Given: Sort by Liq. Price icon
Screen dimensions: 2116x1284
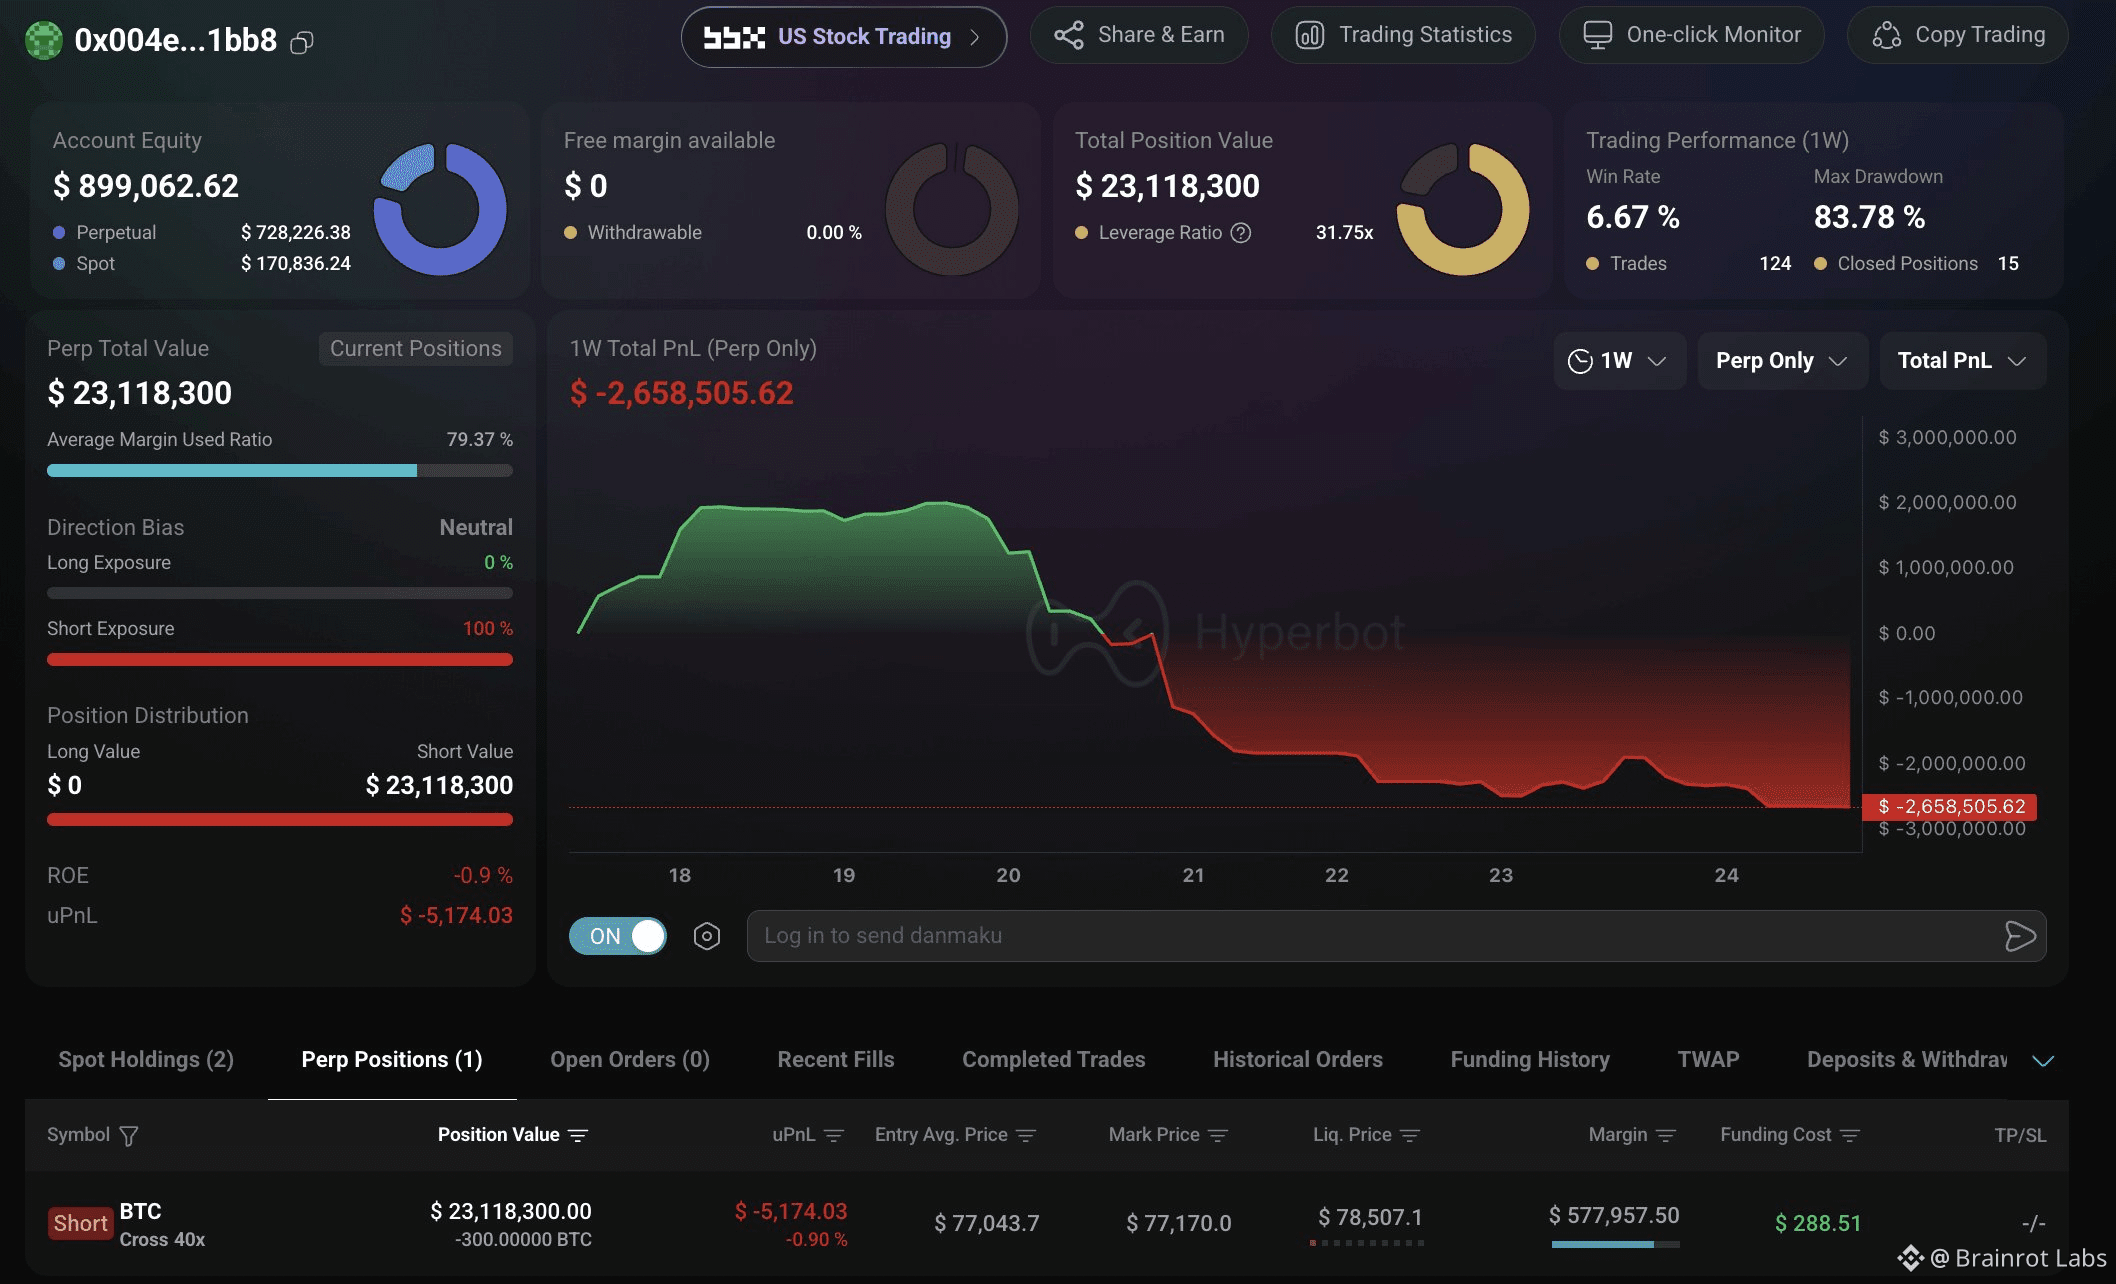Looking at the screenshot, I should pyautogui.click(x=1410, y=1135).
